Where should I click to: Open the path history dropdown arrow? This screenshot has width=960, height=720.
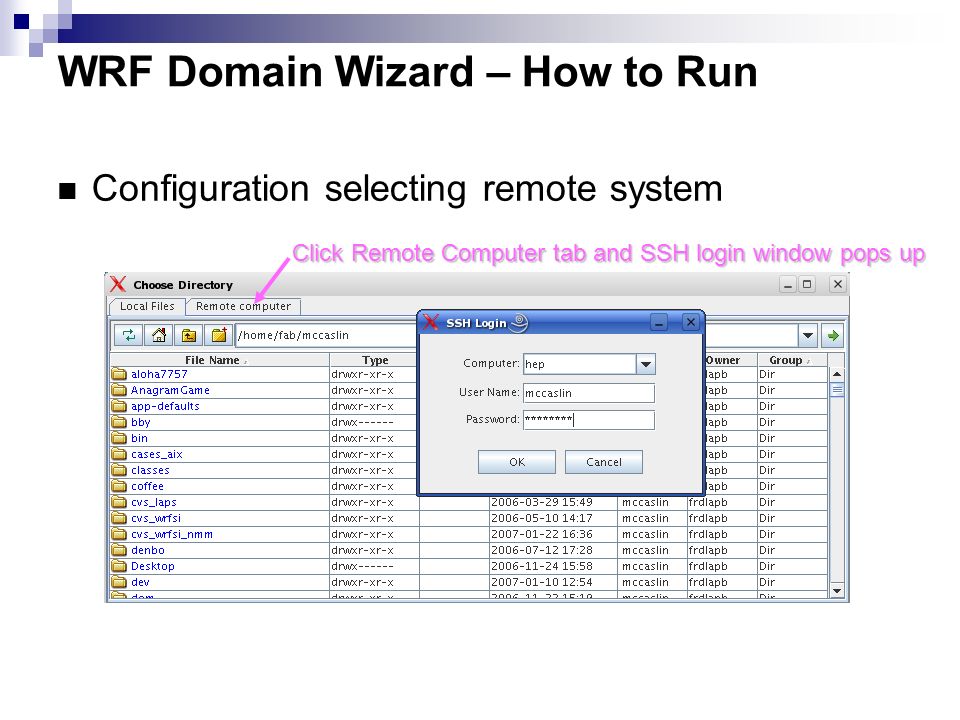click(x=808, y=336)
